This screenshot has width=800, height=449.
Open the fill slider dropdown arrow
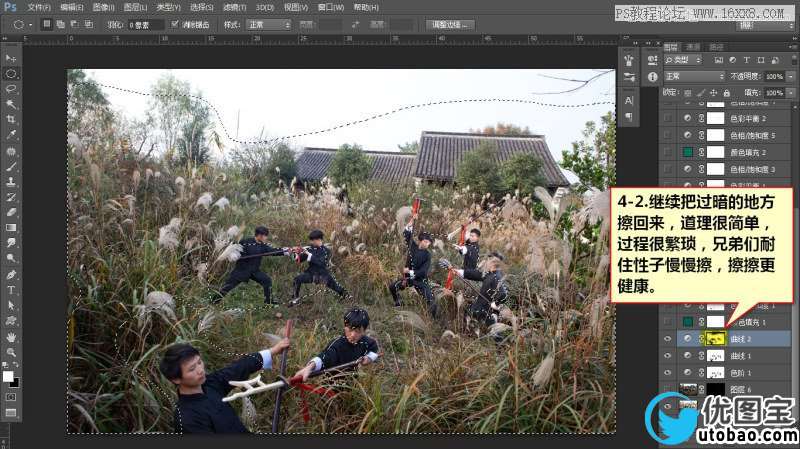791,93
